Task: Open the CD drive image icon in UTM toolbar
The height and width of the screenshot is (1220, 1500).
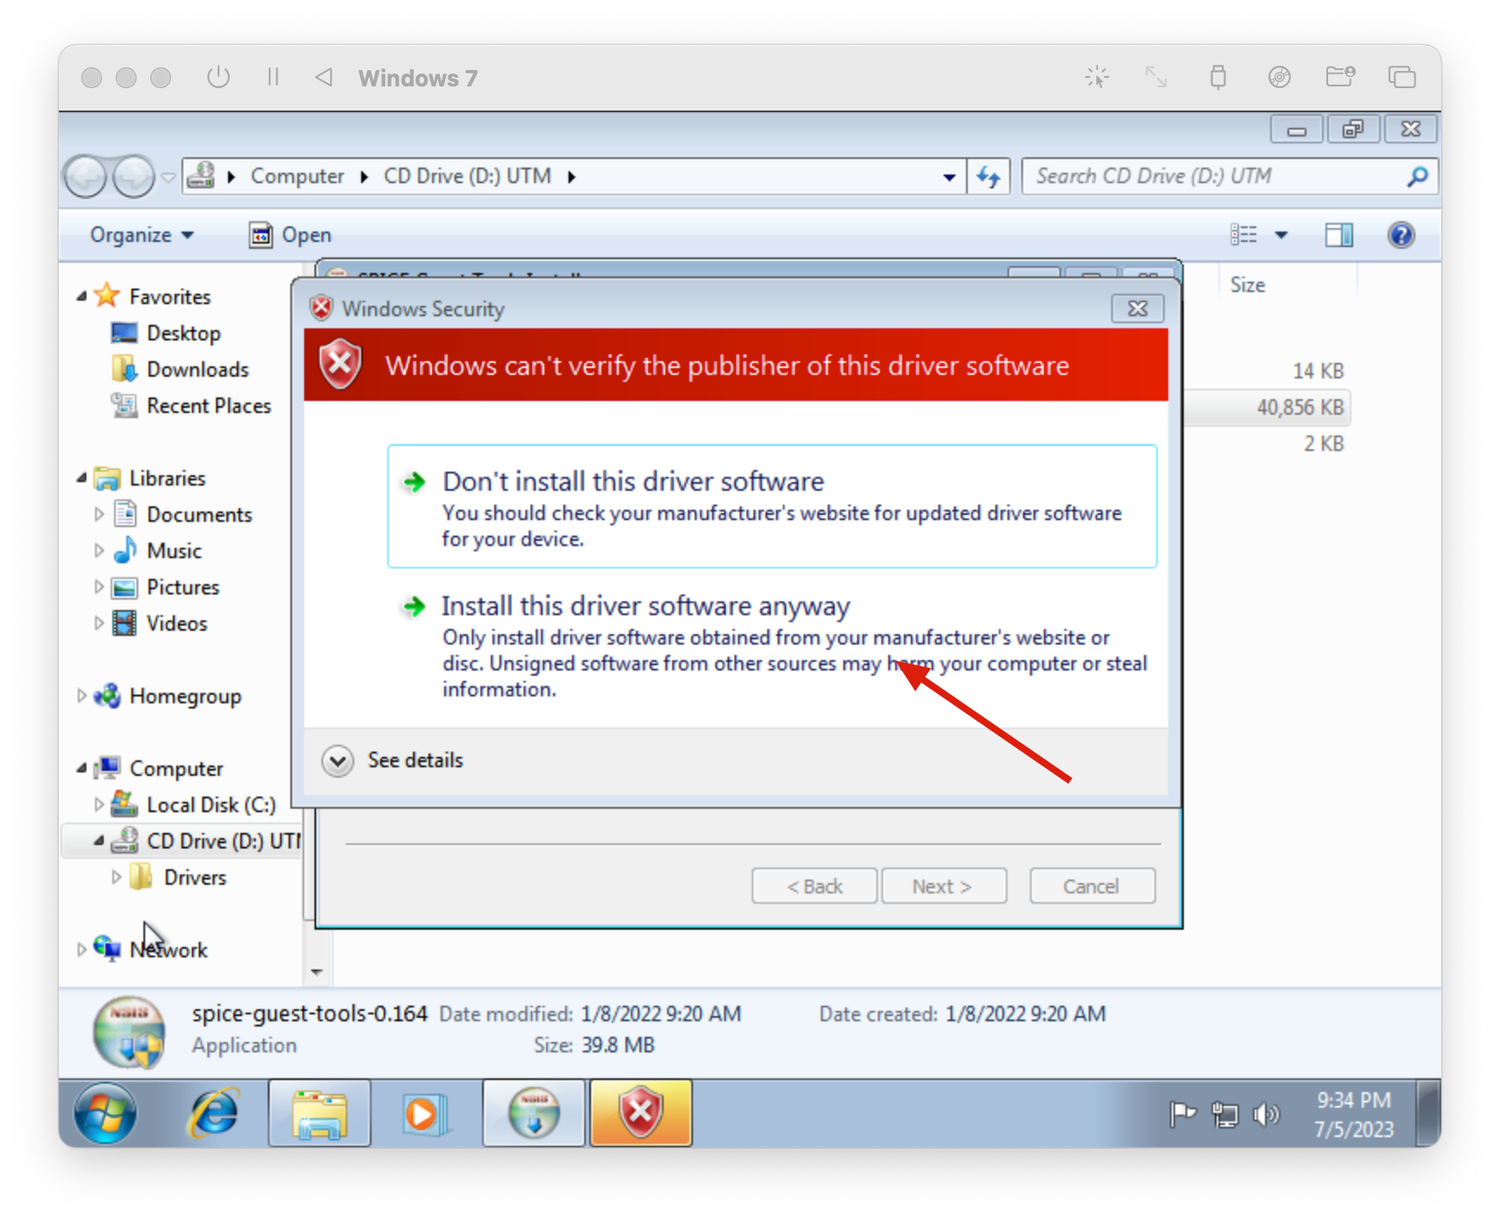Action: point(1279,77)
